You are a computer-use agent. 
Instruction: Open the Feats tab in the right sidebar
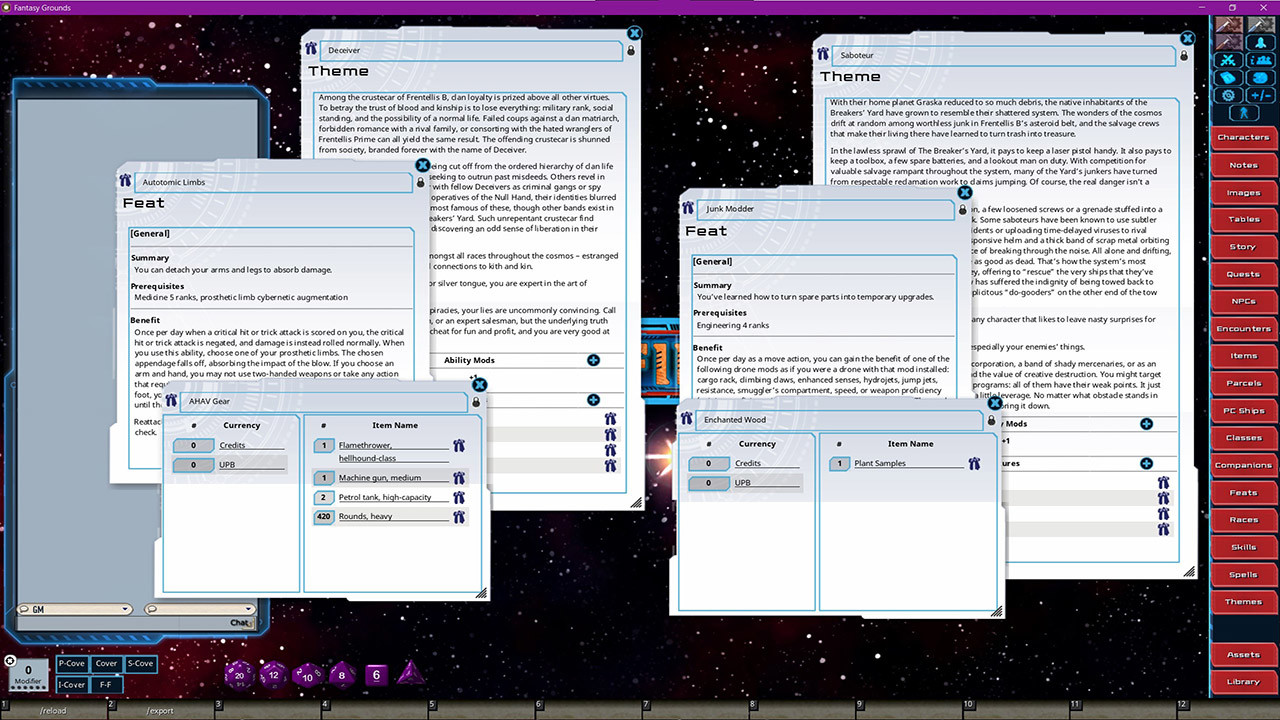[x=1243, y=491]
